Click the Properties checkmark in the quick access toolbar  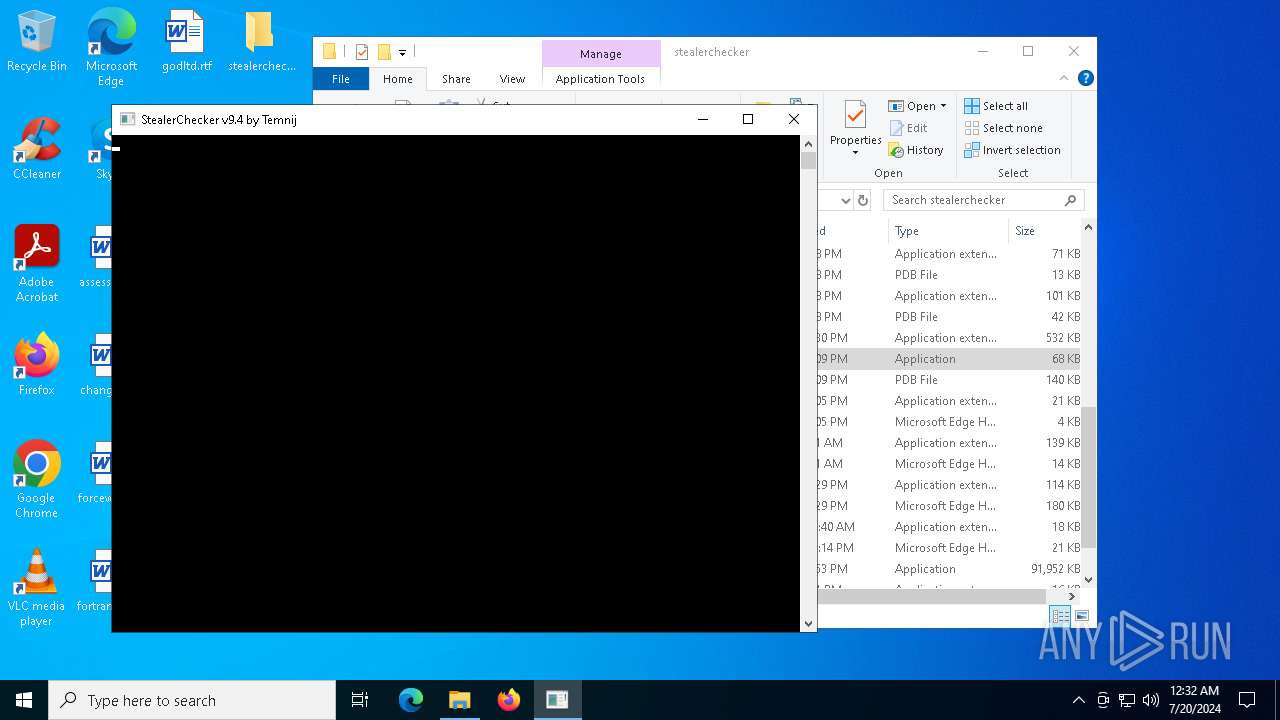[362, 52]
